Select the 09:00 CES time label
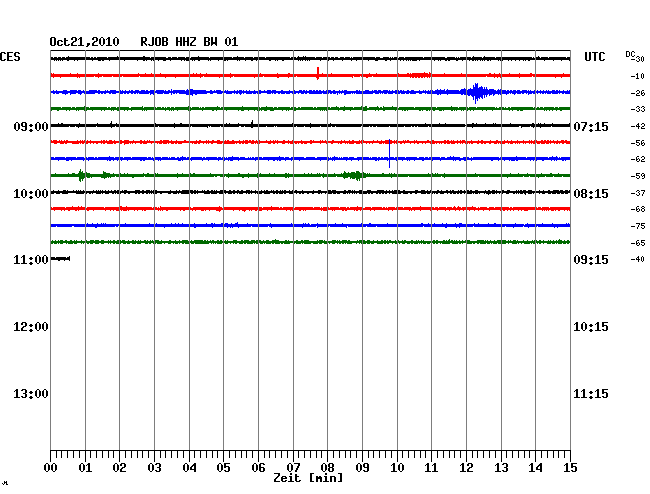The image size is (650, 494). click(31, 126)
